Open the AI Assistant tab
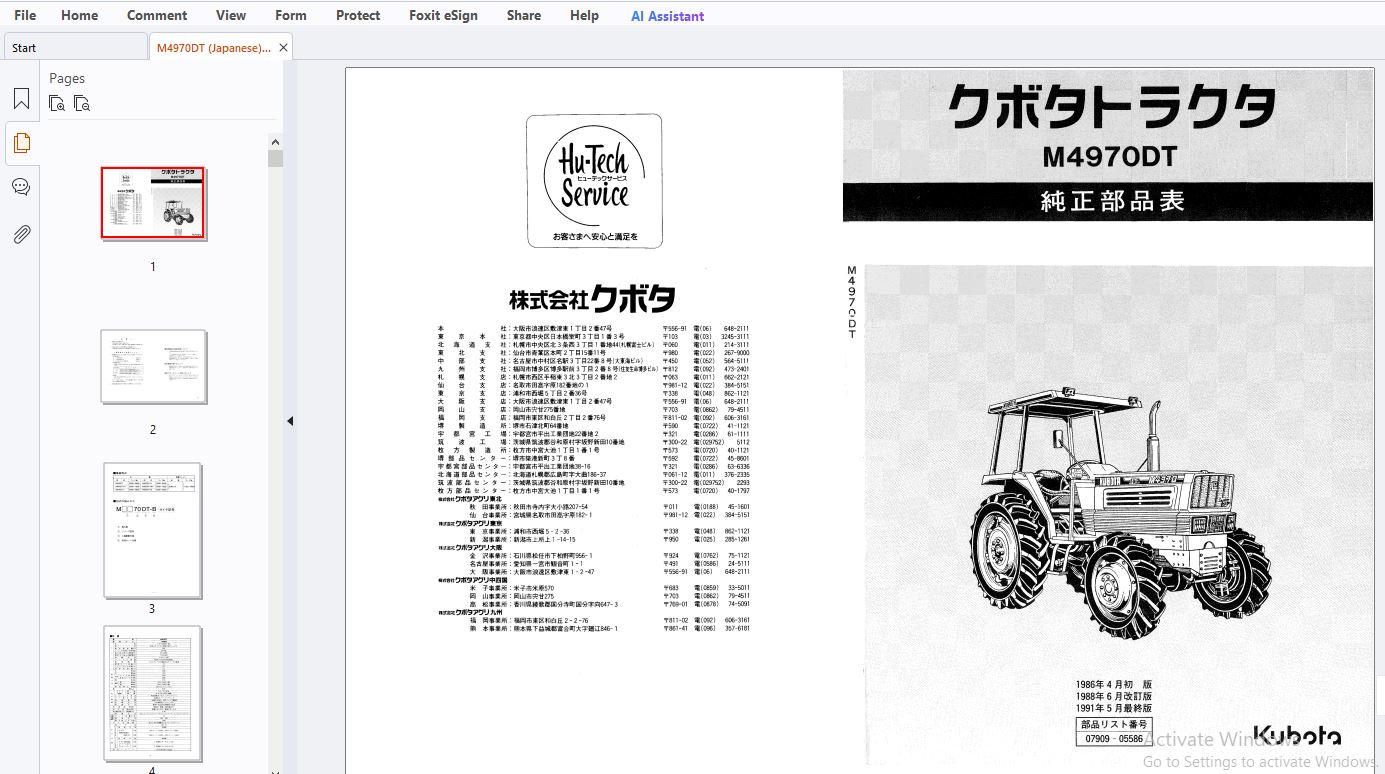 (x=668, y=16)
